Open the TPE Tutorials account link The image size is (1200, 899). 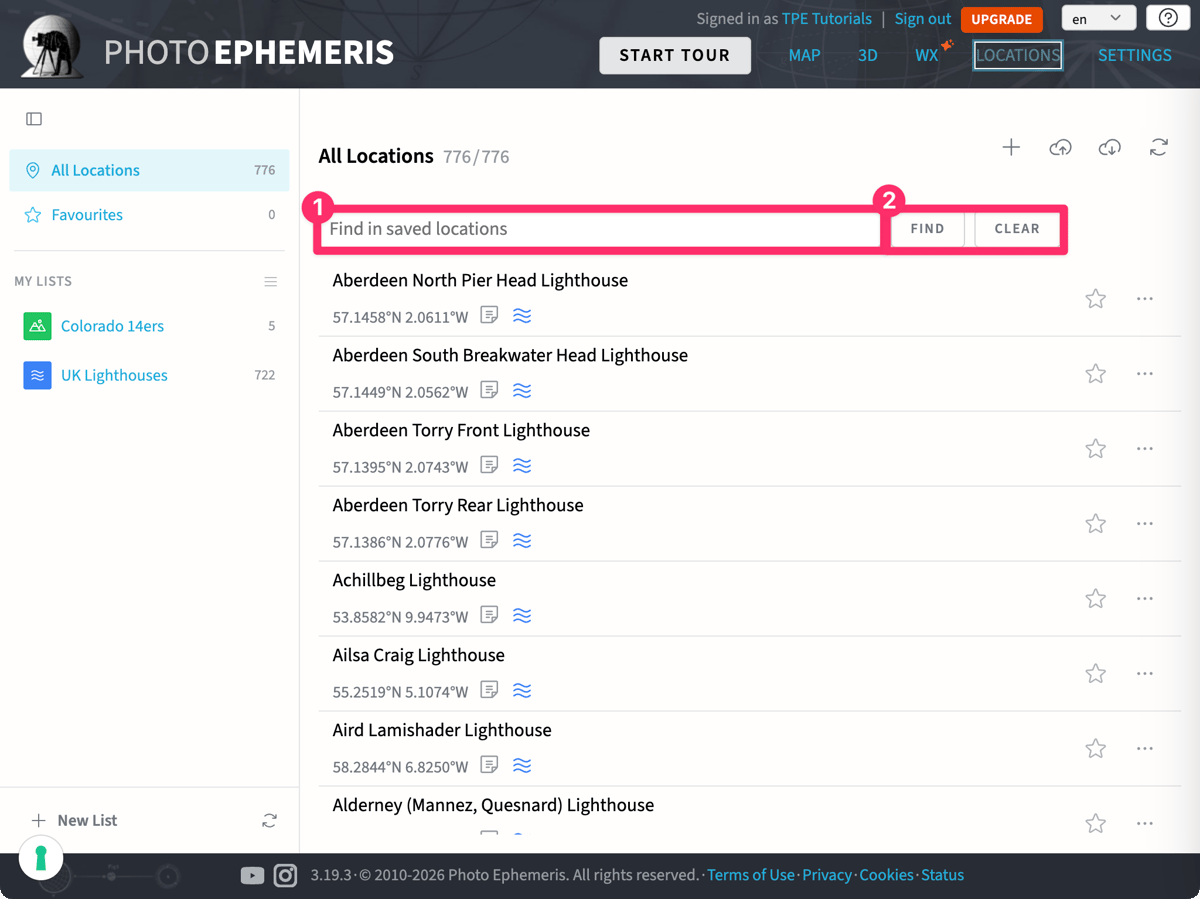[827, 19]
